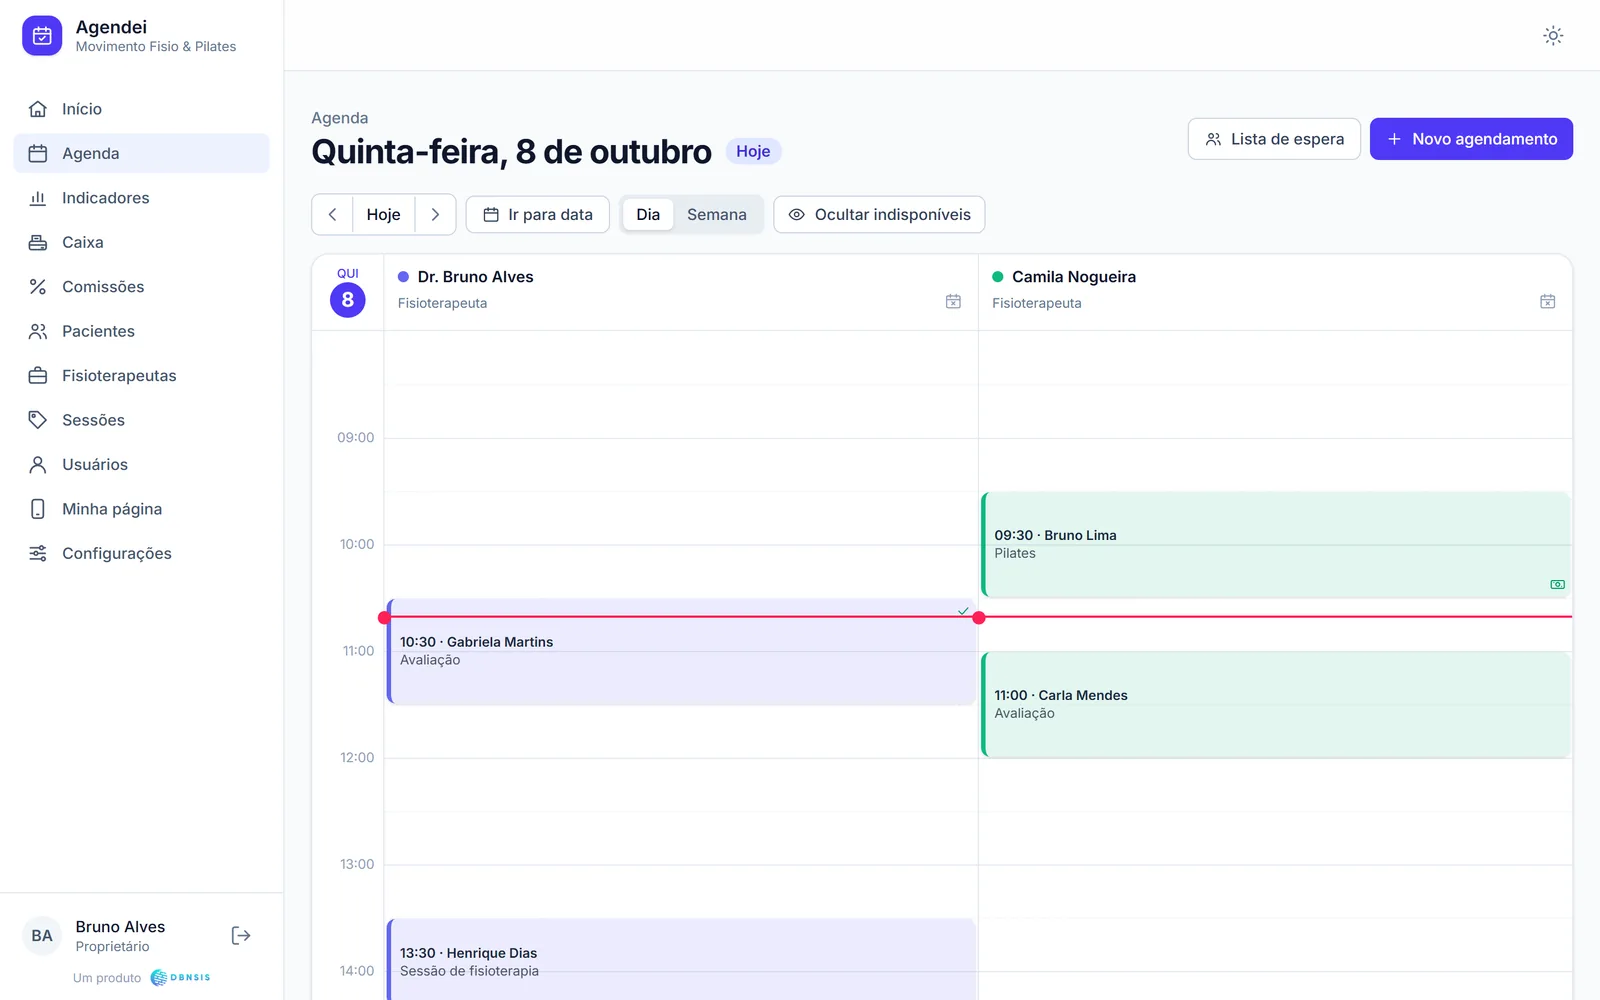
Task: Open the 09:30 Bruno Lima Pilates appointment
Action: (x=1276, y=545)
